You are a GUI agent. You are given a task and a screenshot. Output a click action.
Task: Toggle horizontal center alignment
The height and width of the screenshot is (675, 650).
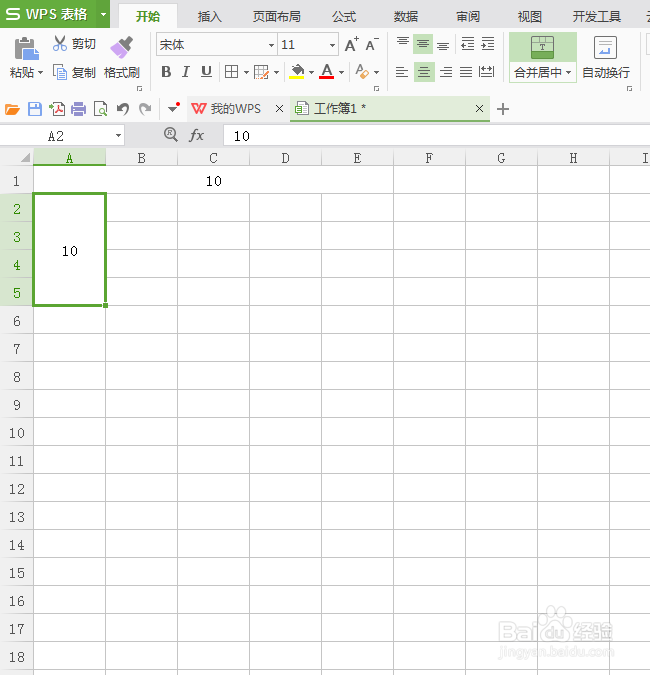point(424,72)
